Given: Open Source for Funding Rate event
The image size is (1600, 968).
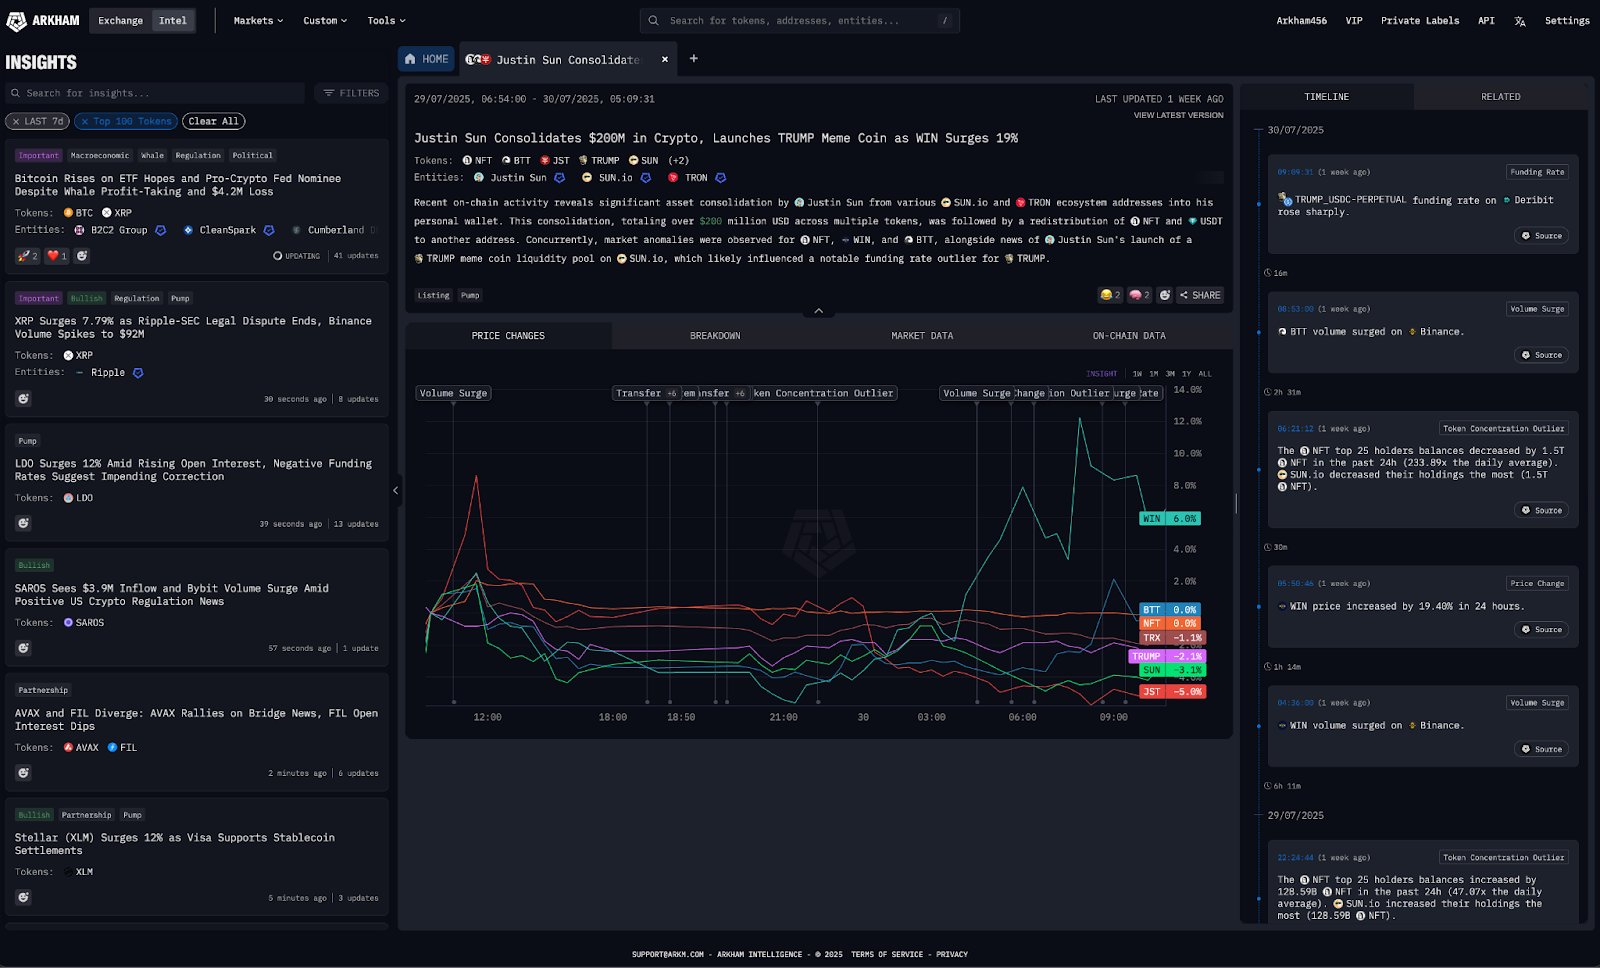Looking at the screenshot, I should tap(1541, 236).
